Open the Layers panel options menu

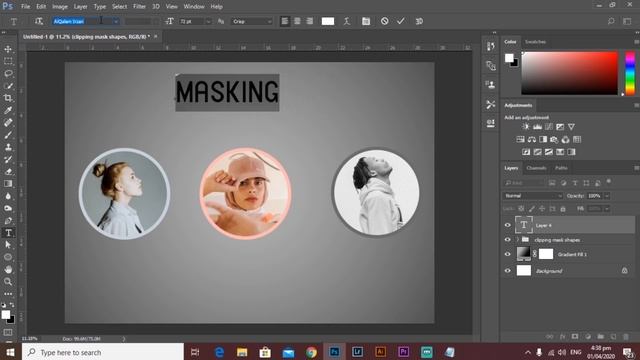[636, 168]
